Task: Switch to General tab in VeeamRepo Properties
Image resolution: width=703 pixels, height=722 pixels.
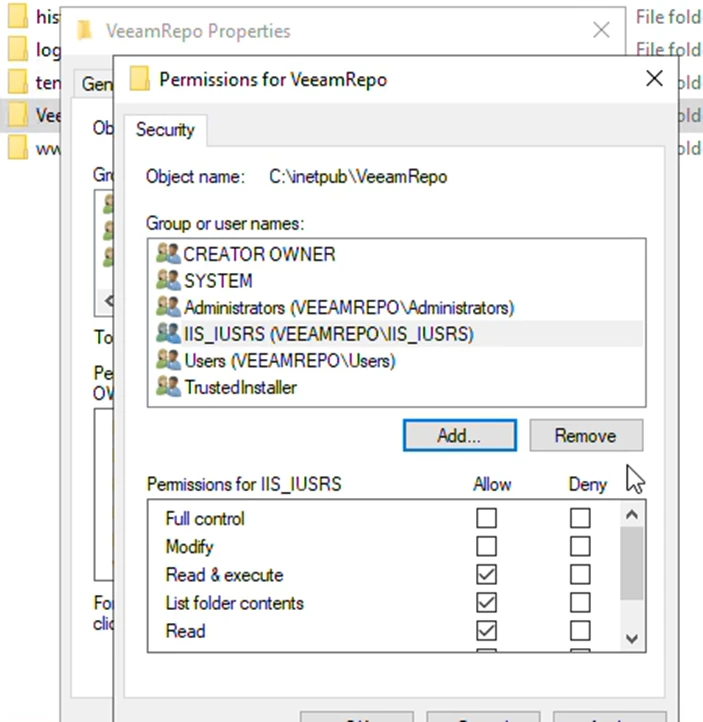Action: coord(95,84)
